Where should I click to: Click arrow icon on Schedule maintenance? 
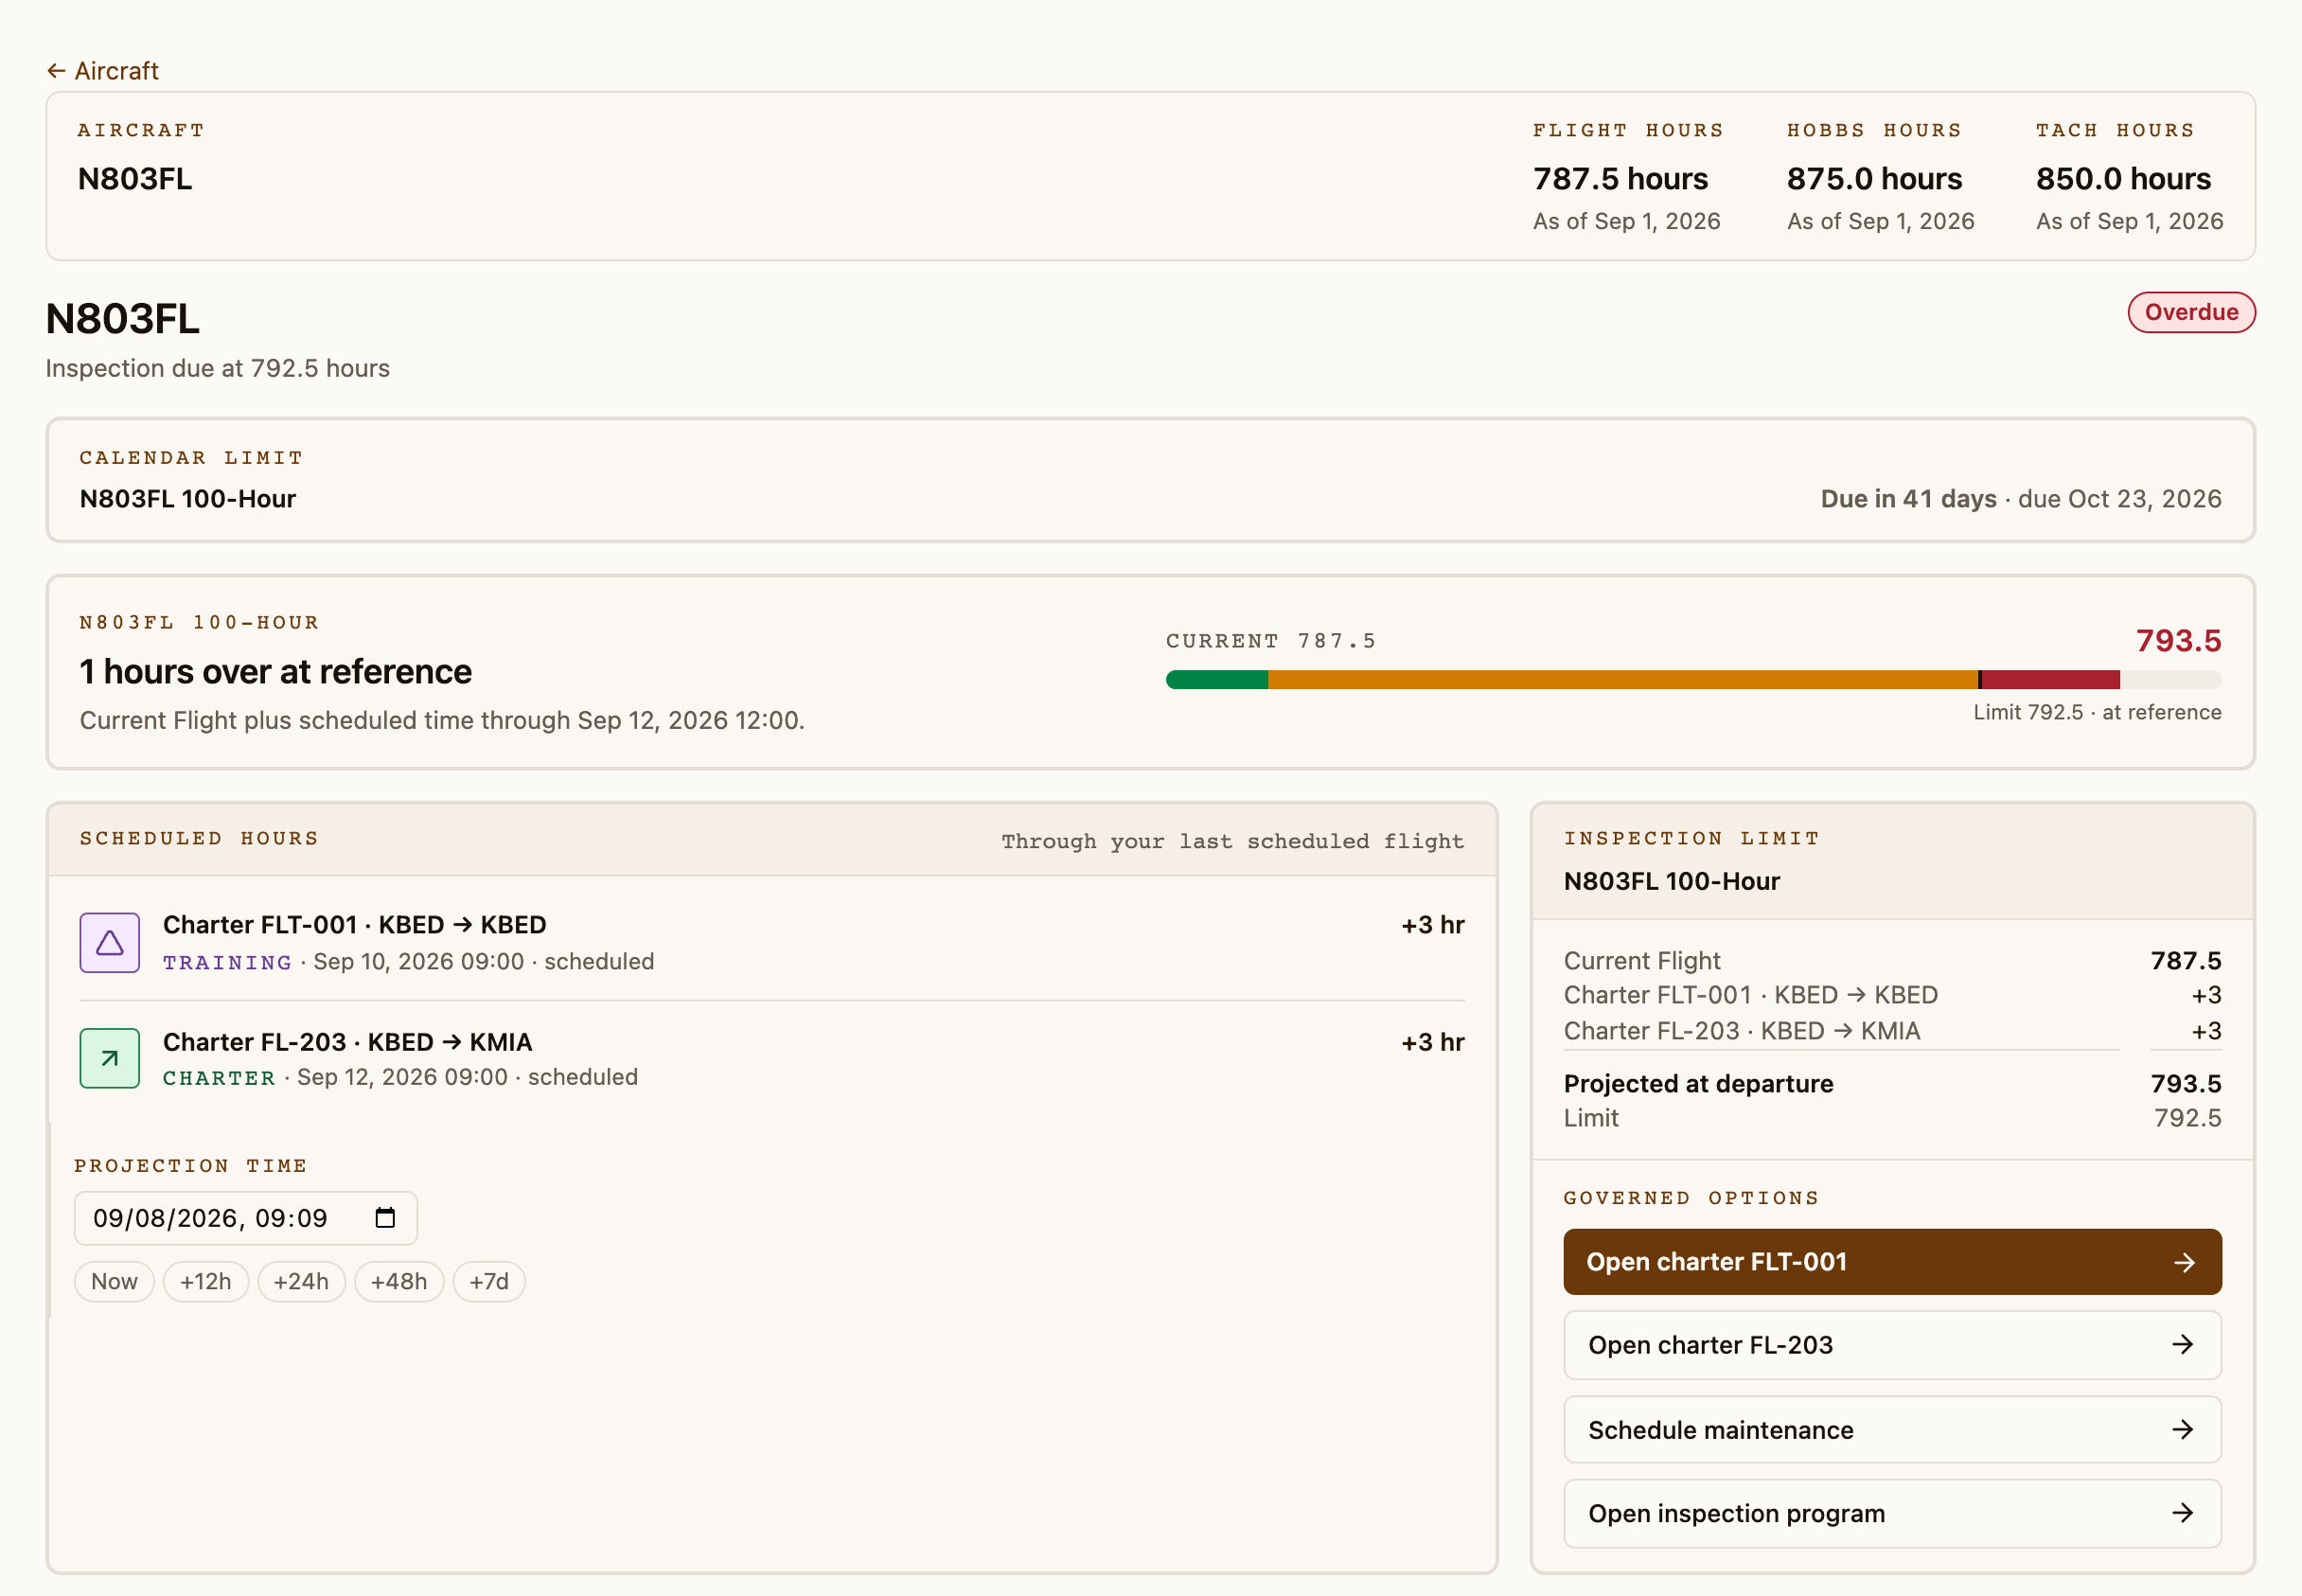[x=2183, y=1429]
